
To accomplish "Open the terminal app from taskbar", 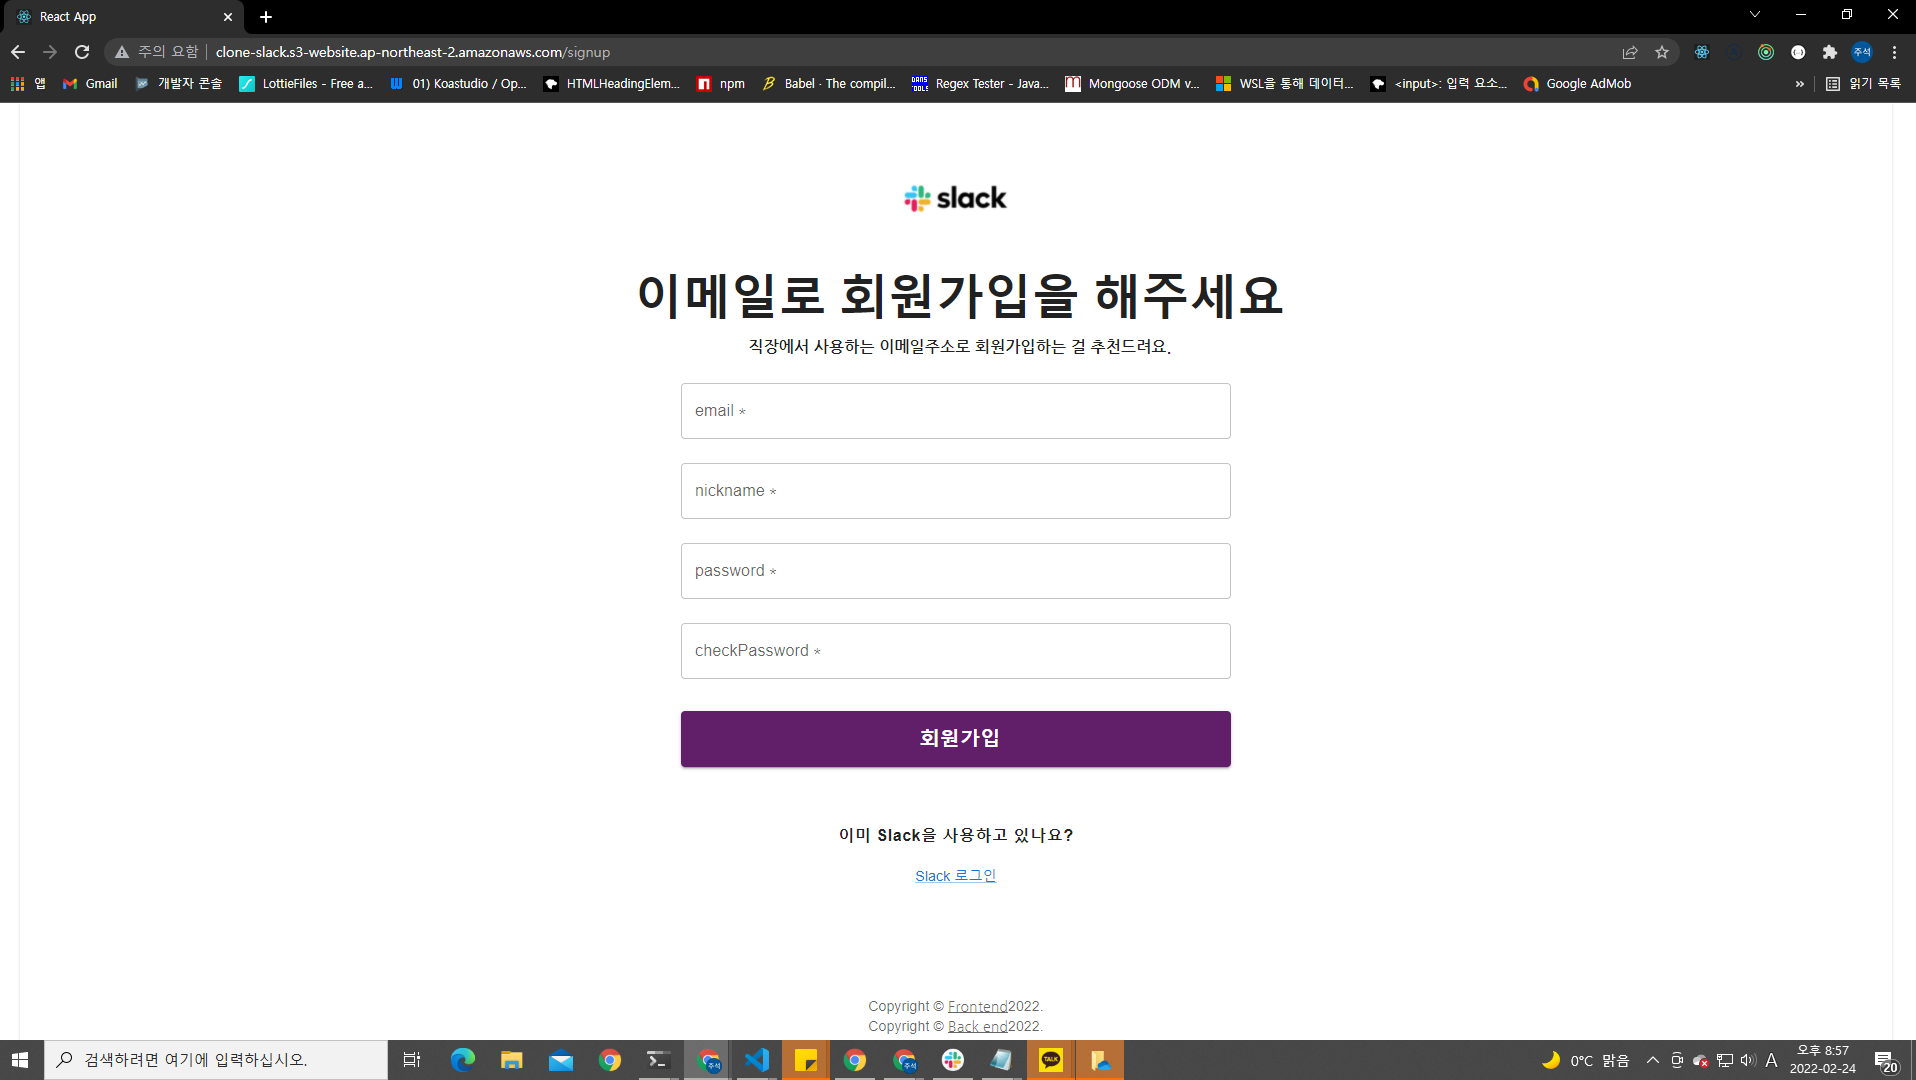I will click(658, 1060).
